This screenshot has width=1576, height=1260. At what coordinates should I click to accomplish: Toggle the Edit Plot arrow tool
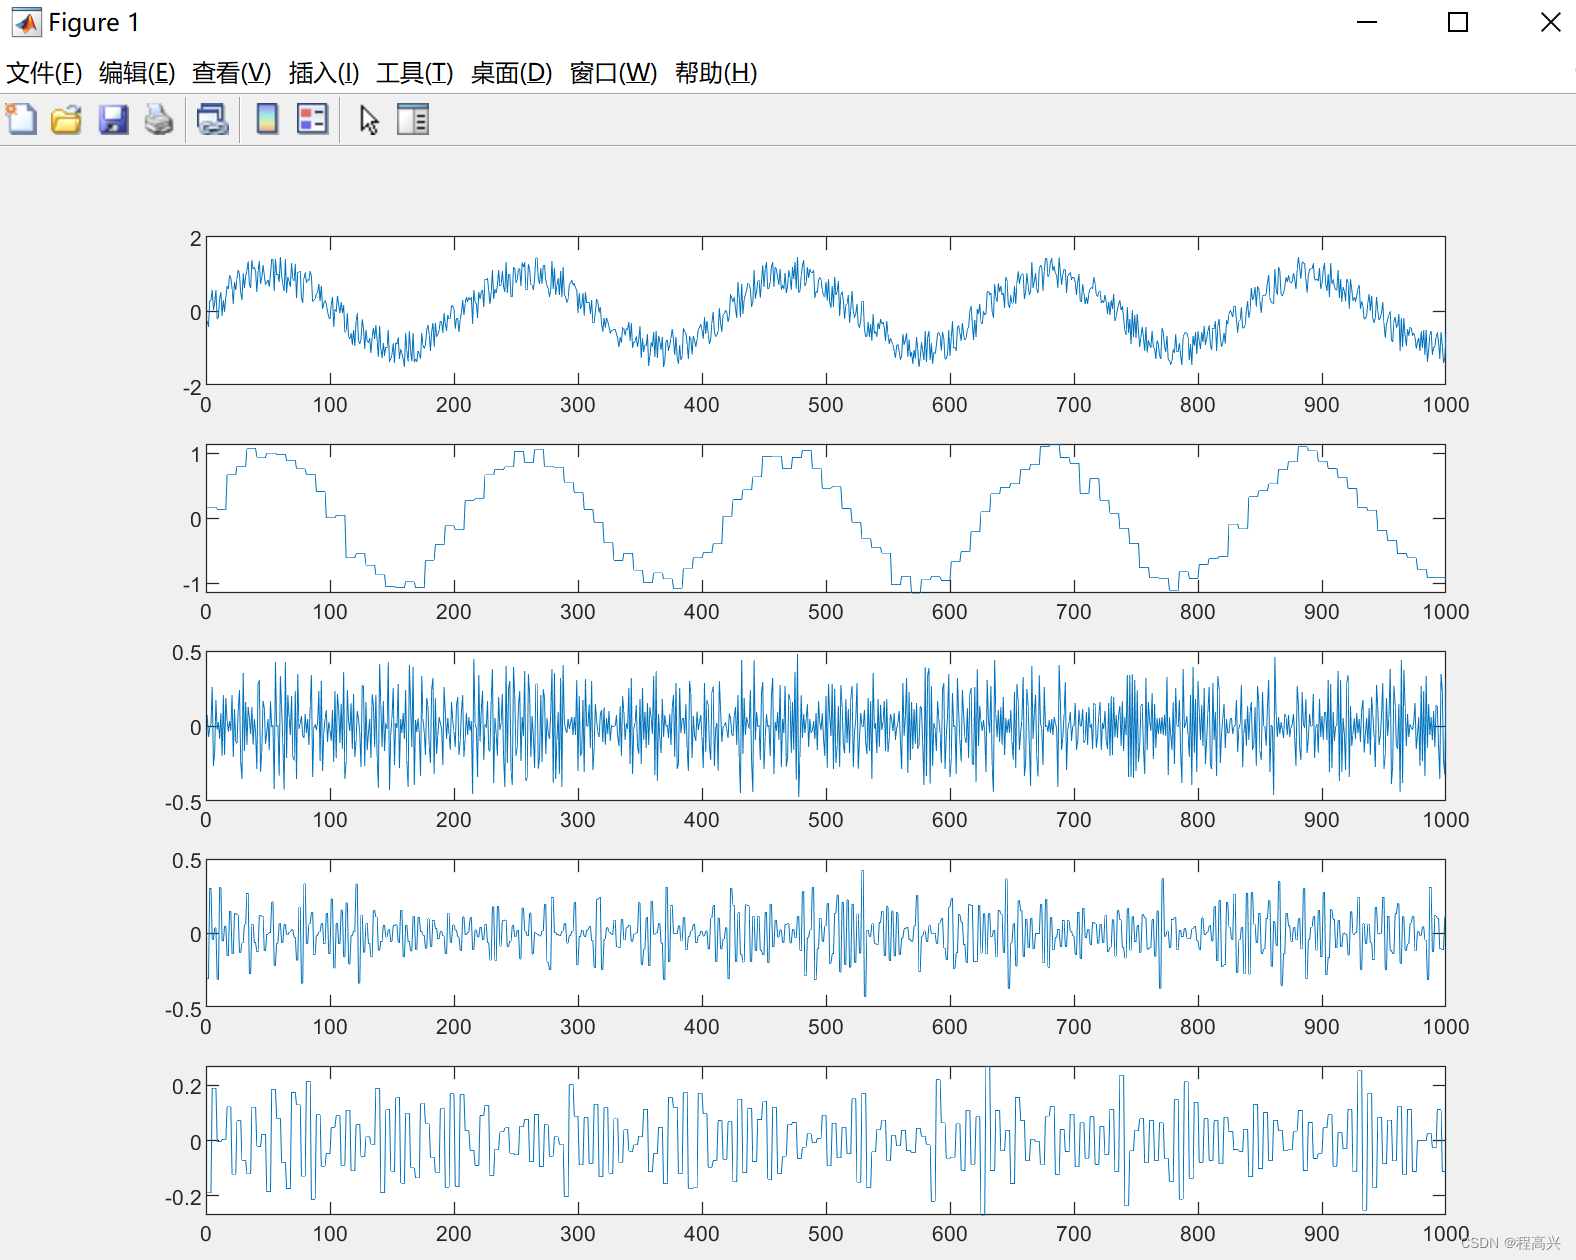(x=369, y=120)
